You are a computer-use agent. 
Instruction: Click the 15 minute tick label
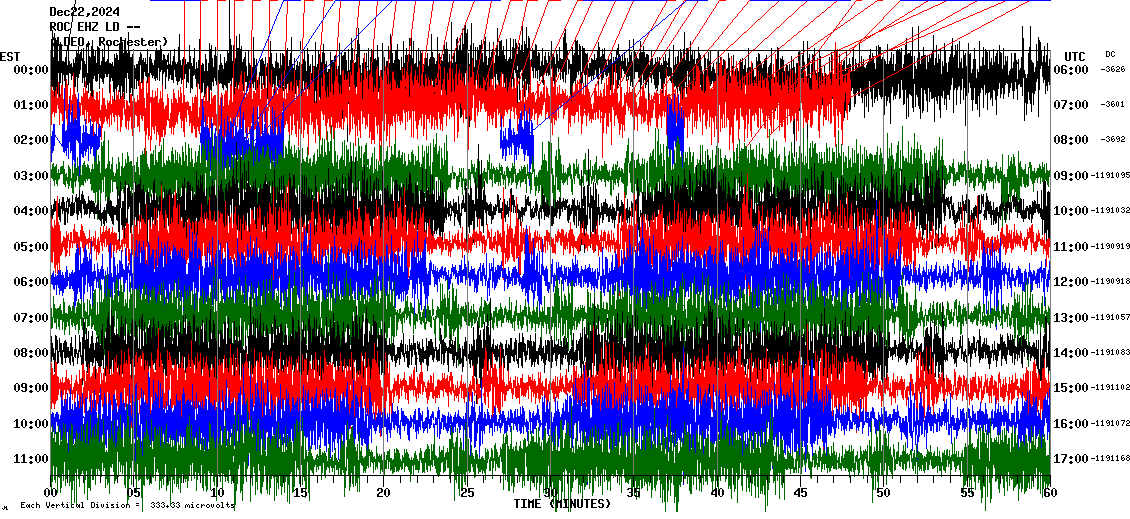click(301, 493)
